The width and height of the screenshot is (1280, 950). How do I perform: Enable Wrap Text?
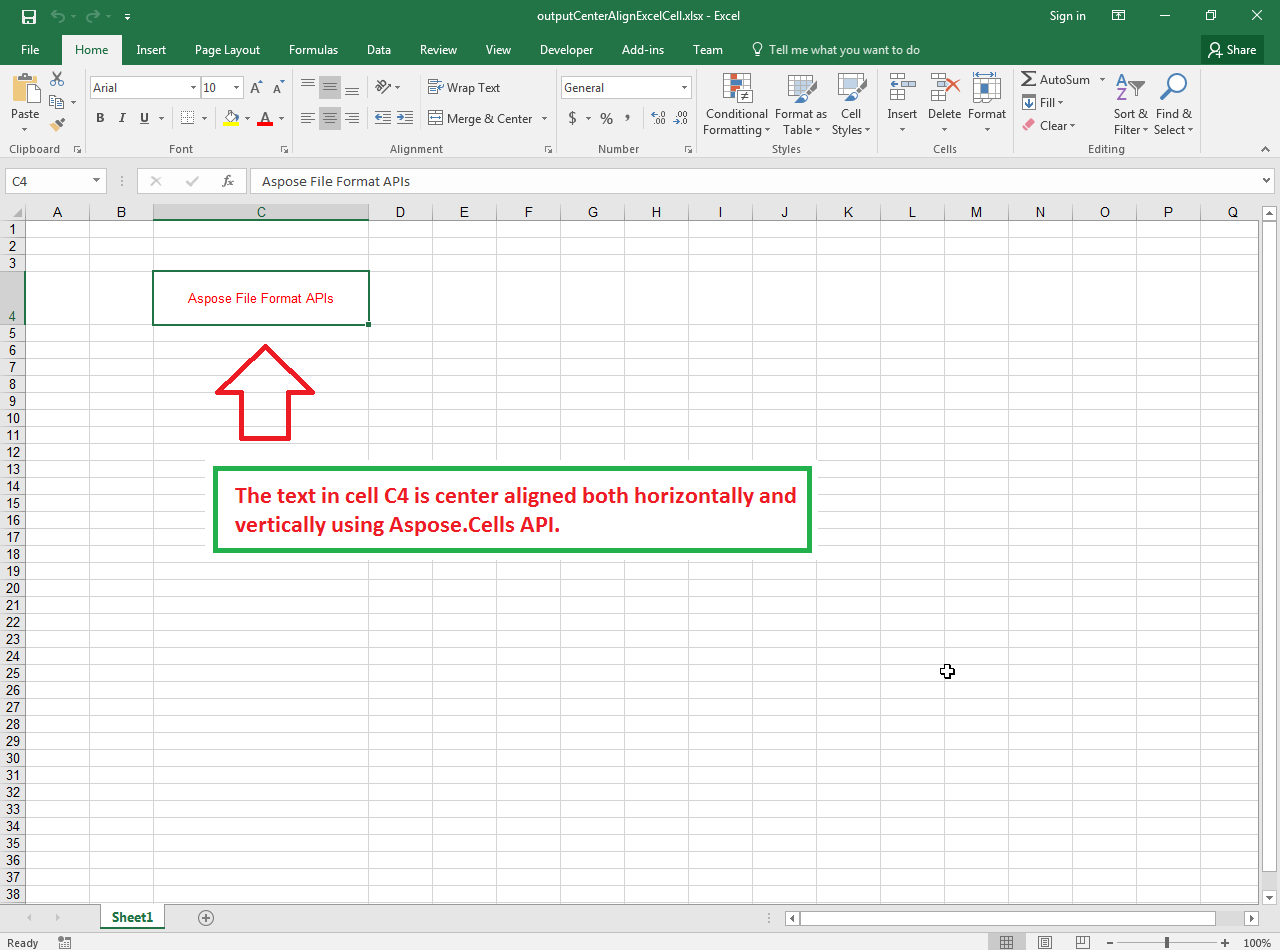coord(464,88)
